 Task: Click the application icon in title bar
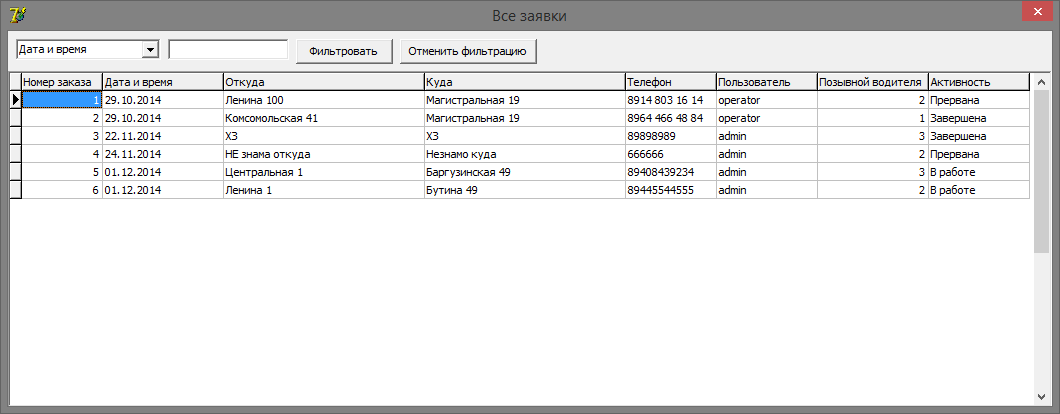[x=18, y=14]
